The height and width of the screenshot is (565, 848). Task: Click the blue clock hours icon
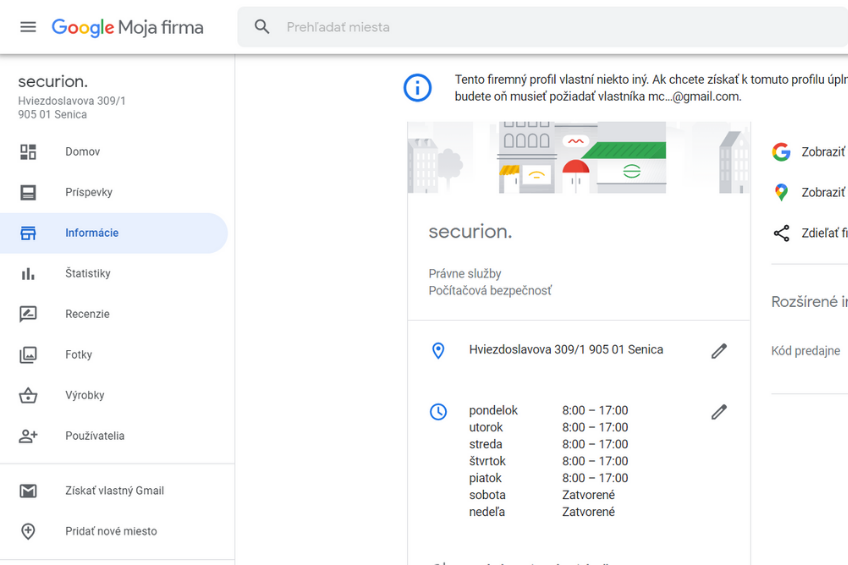pyautogui.click(x=438, y=412)
